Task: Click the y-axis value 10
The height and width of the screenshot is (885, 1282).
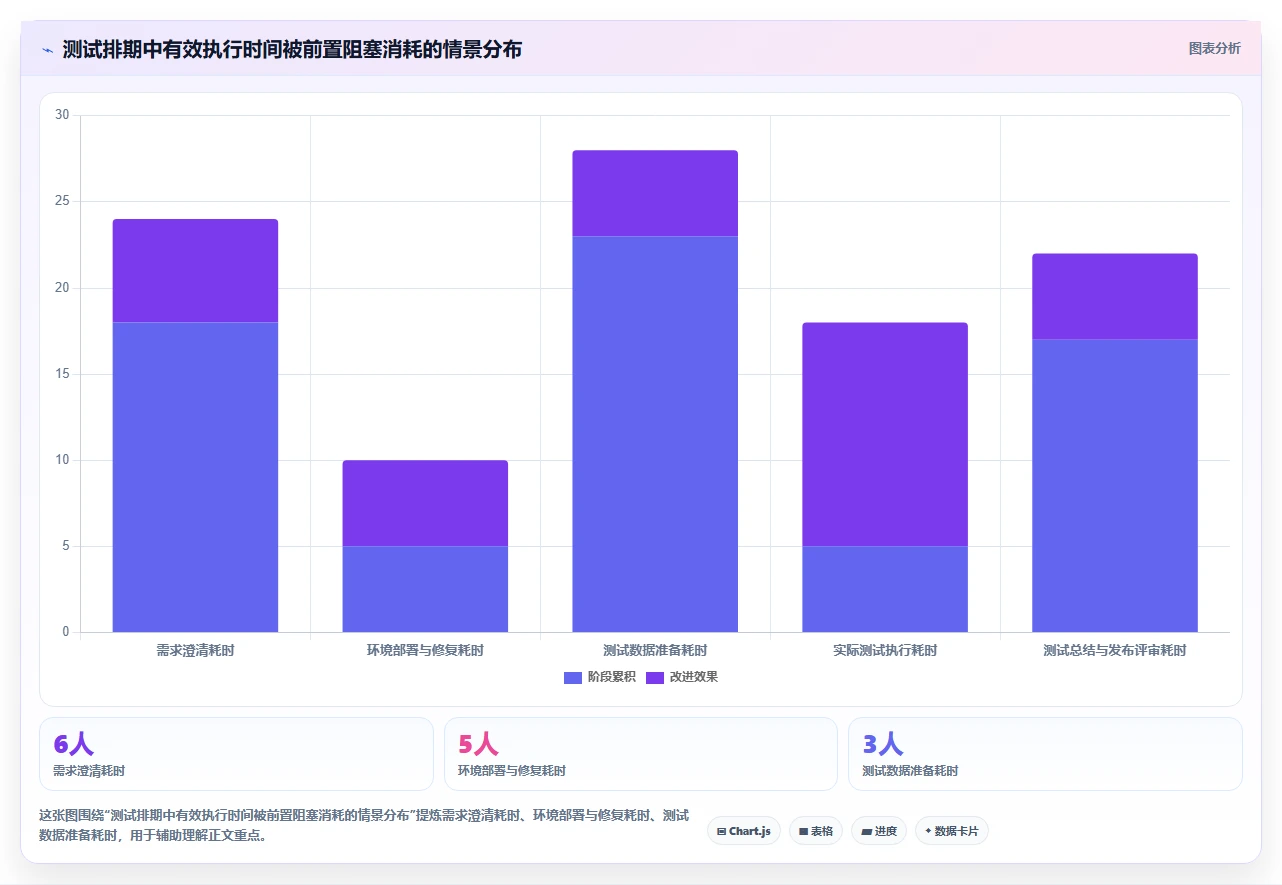Action: click(62, 460)
